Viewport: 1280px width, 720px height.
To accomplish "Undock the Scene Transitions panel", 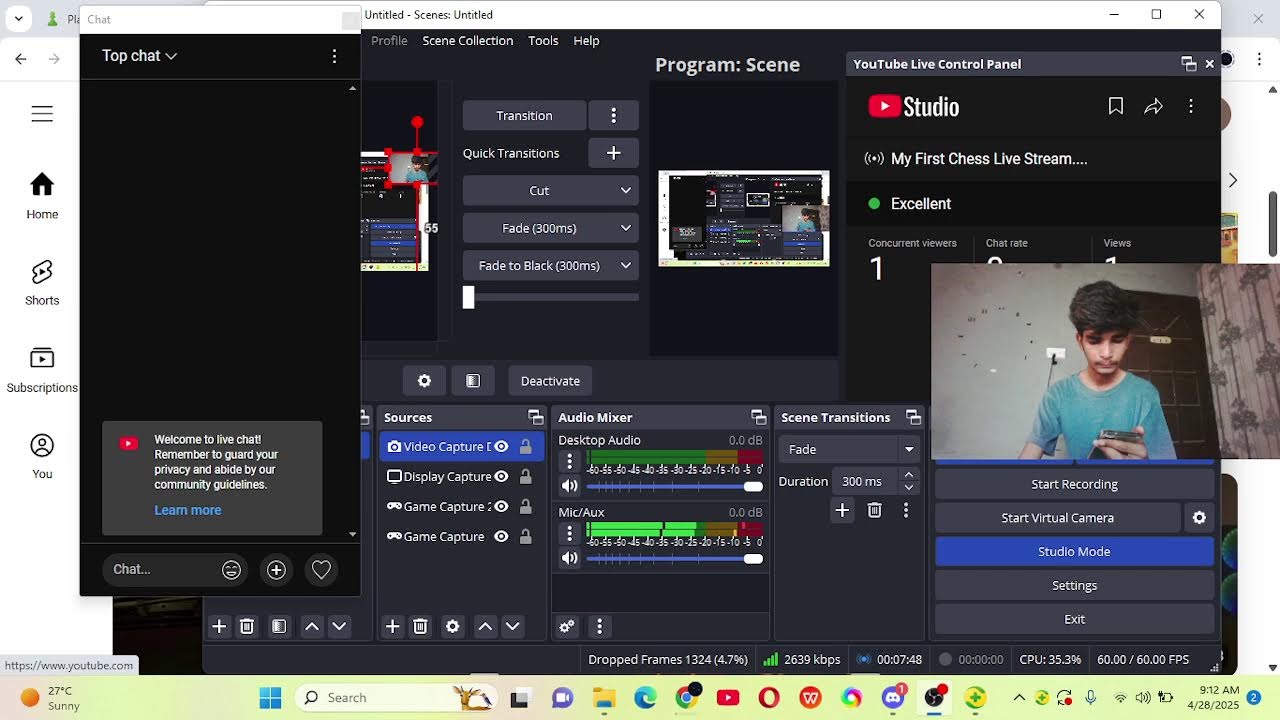I will 913,417.
